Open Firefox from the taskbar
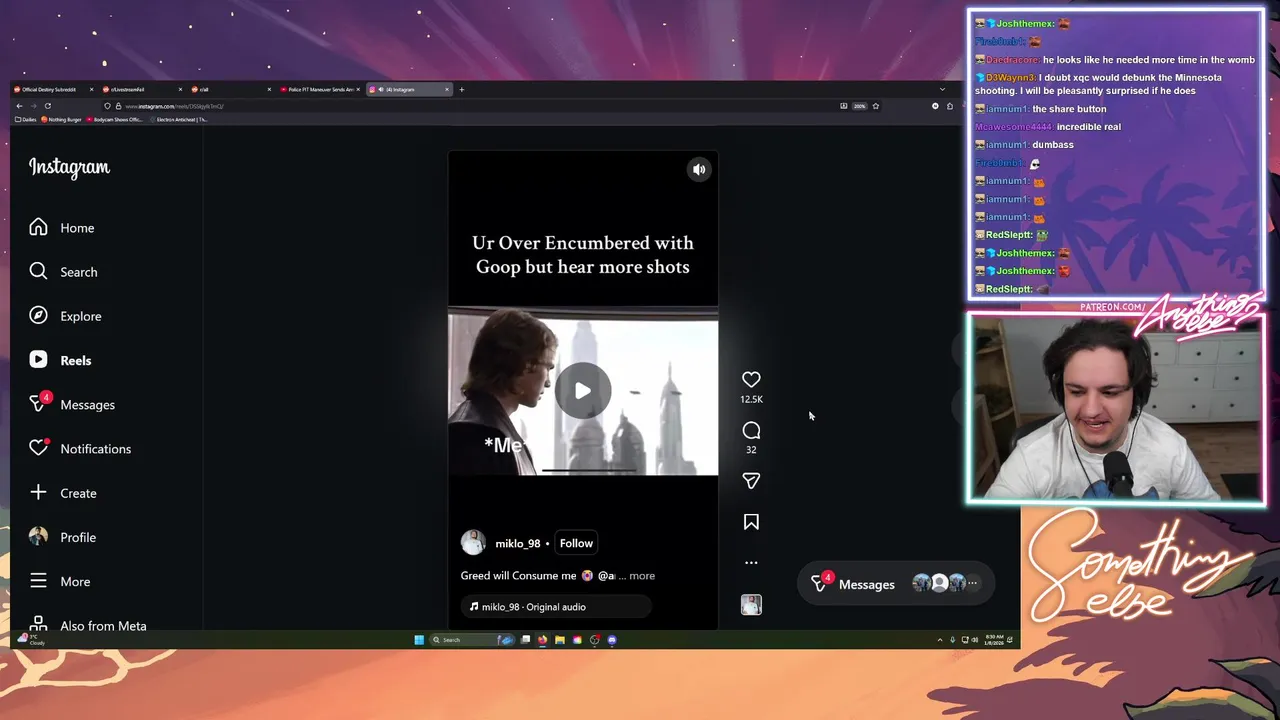The height and width of the screenshot is (720, 1280). click(542, 640)
